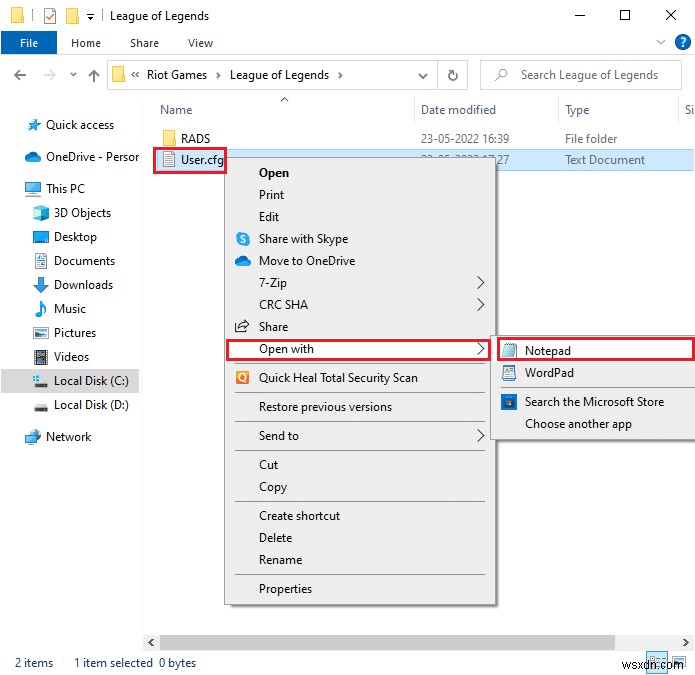Viewport: 695px width, 675px height.
Task: Open the View ribbon tab
Action: pos(200,43)
